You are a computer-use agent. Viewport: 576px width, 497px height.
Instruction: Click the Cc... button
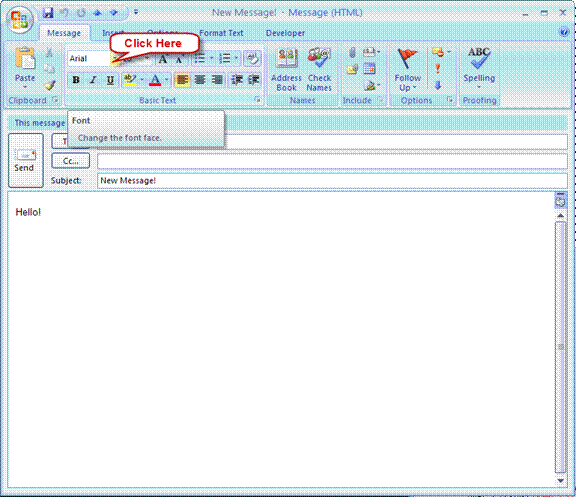pyautogui.click(x=71, y=161)
